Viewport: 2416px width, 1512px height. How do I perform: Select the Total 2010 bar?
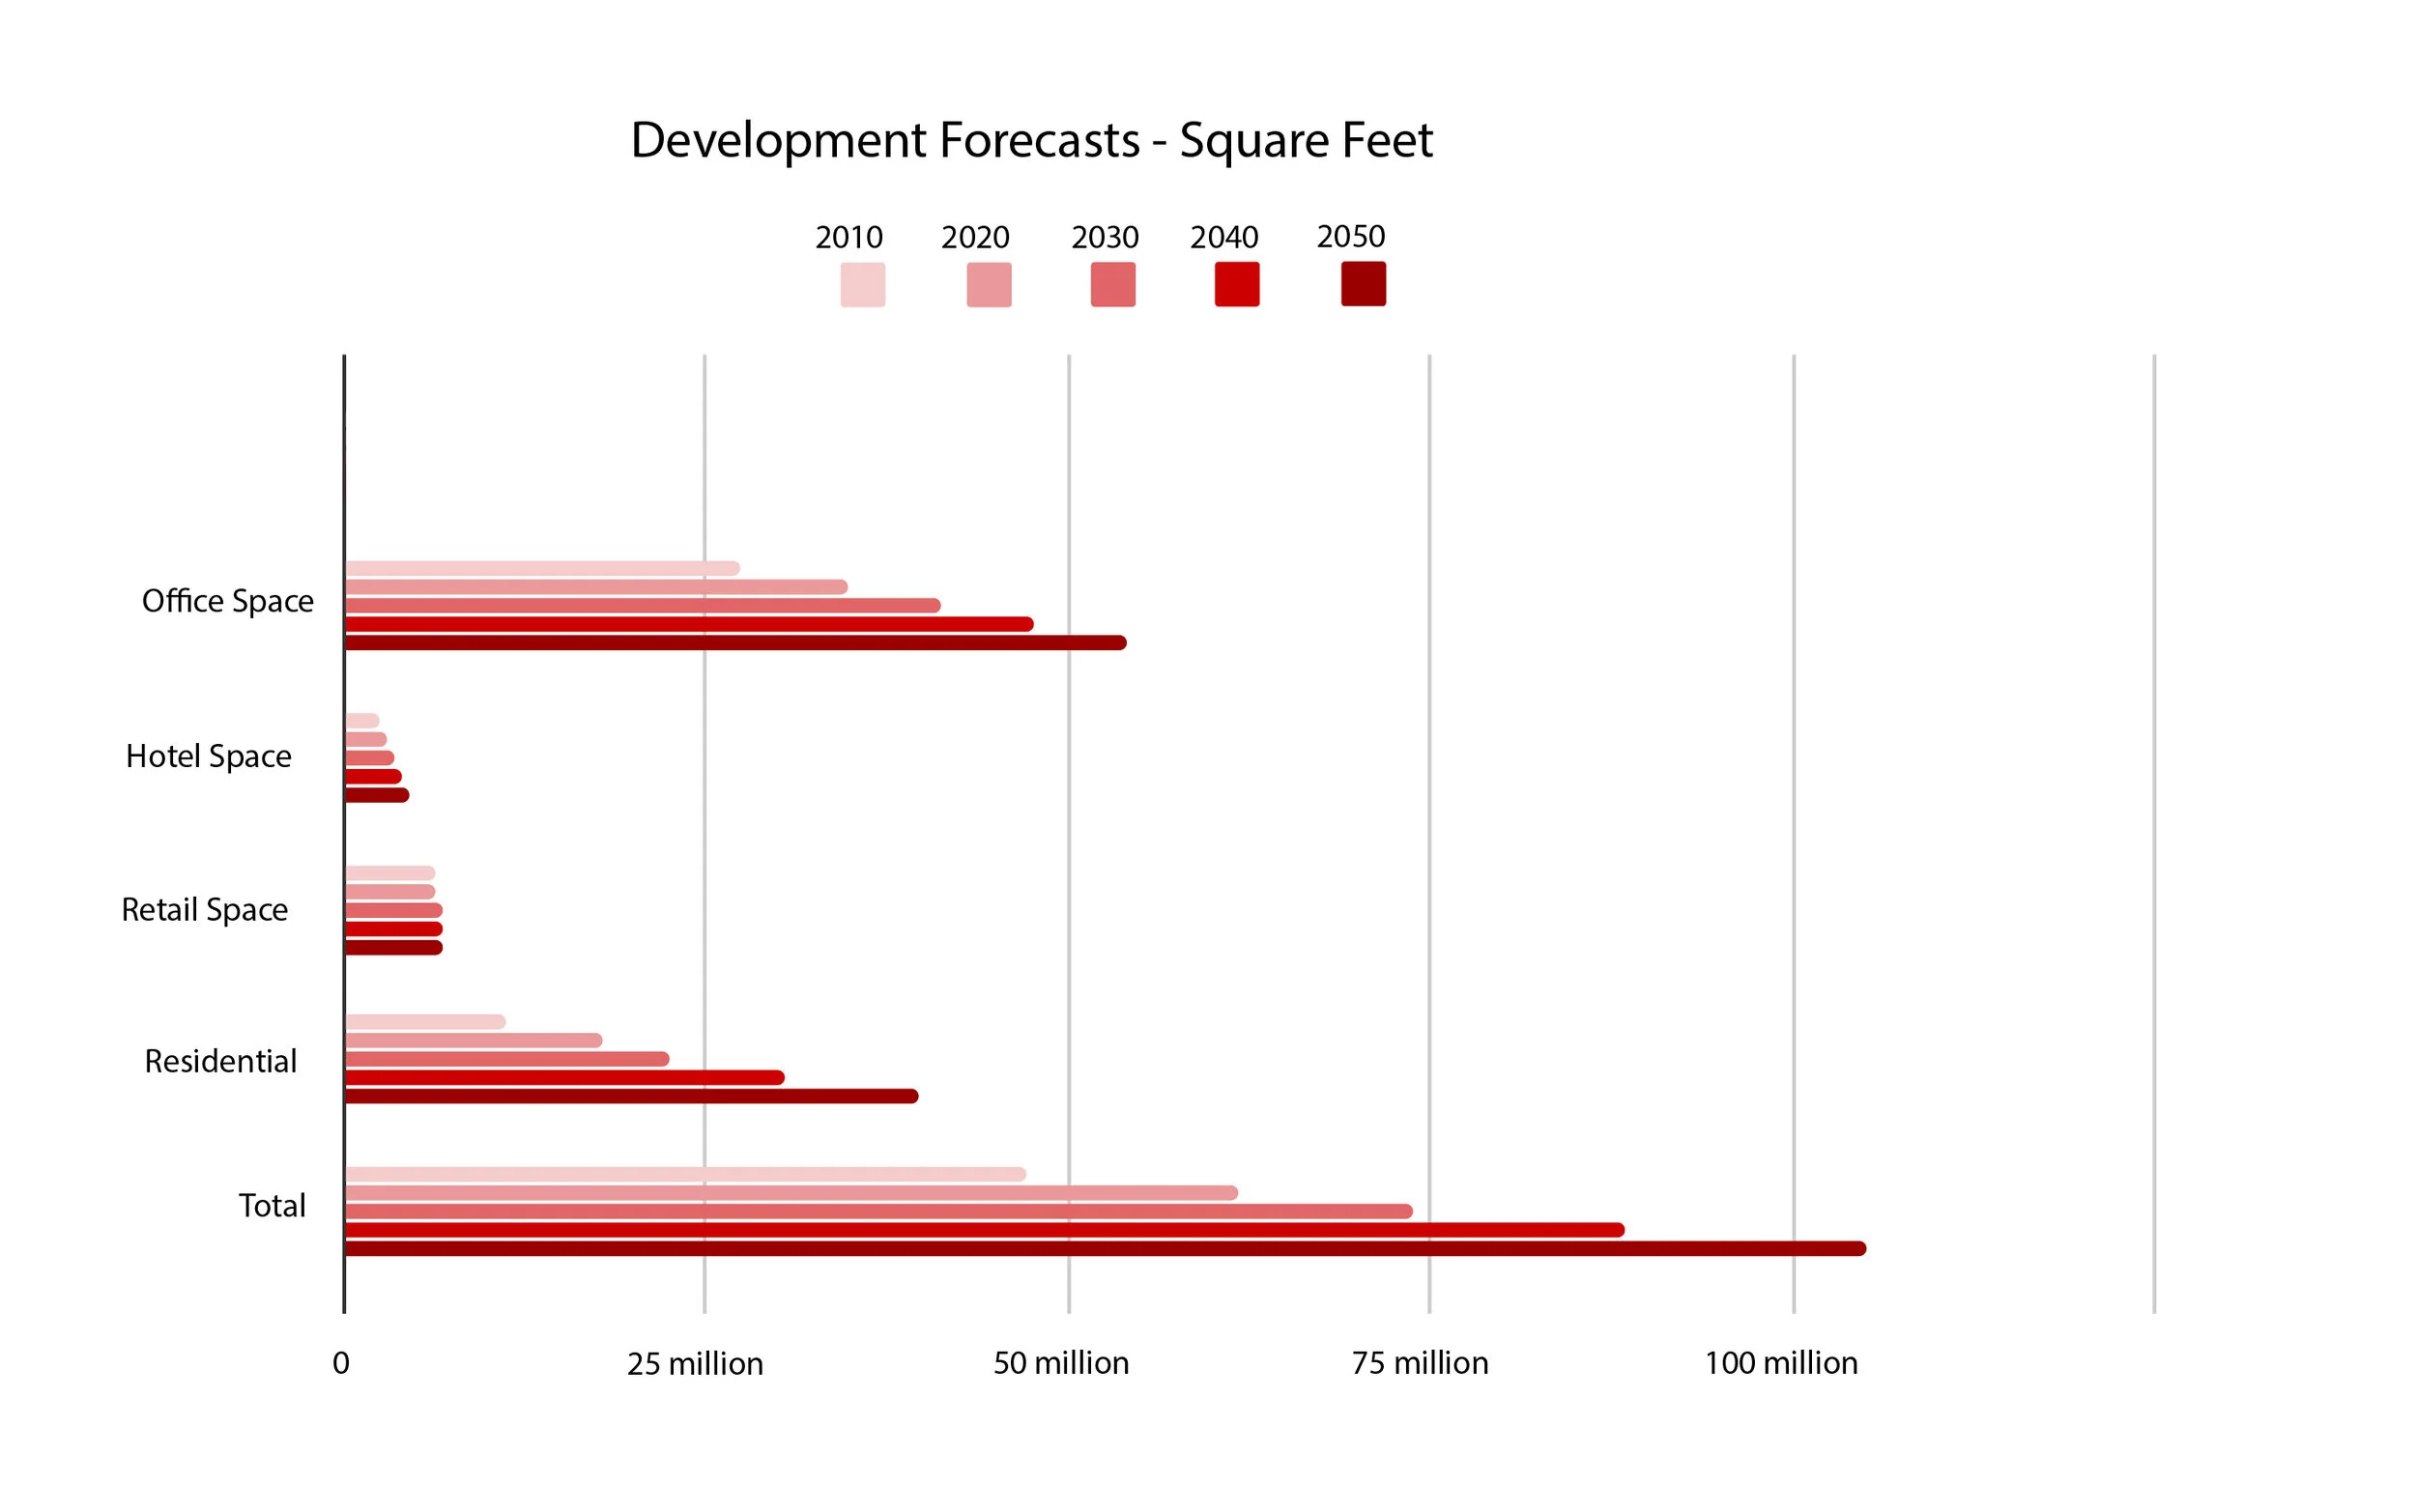(685, 1174)
